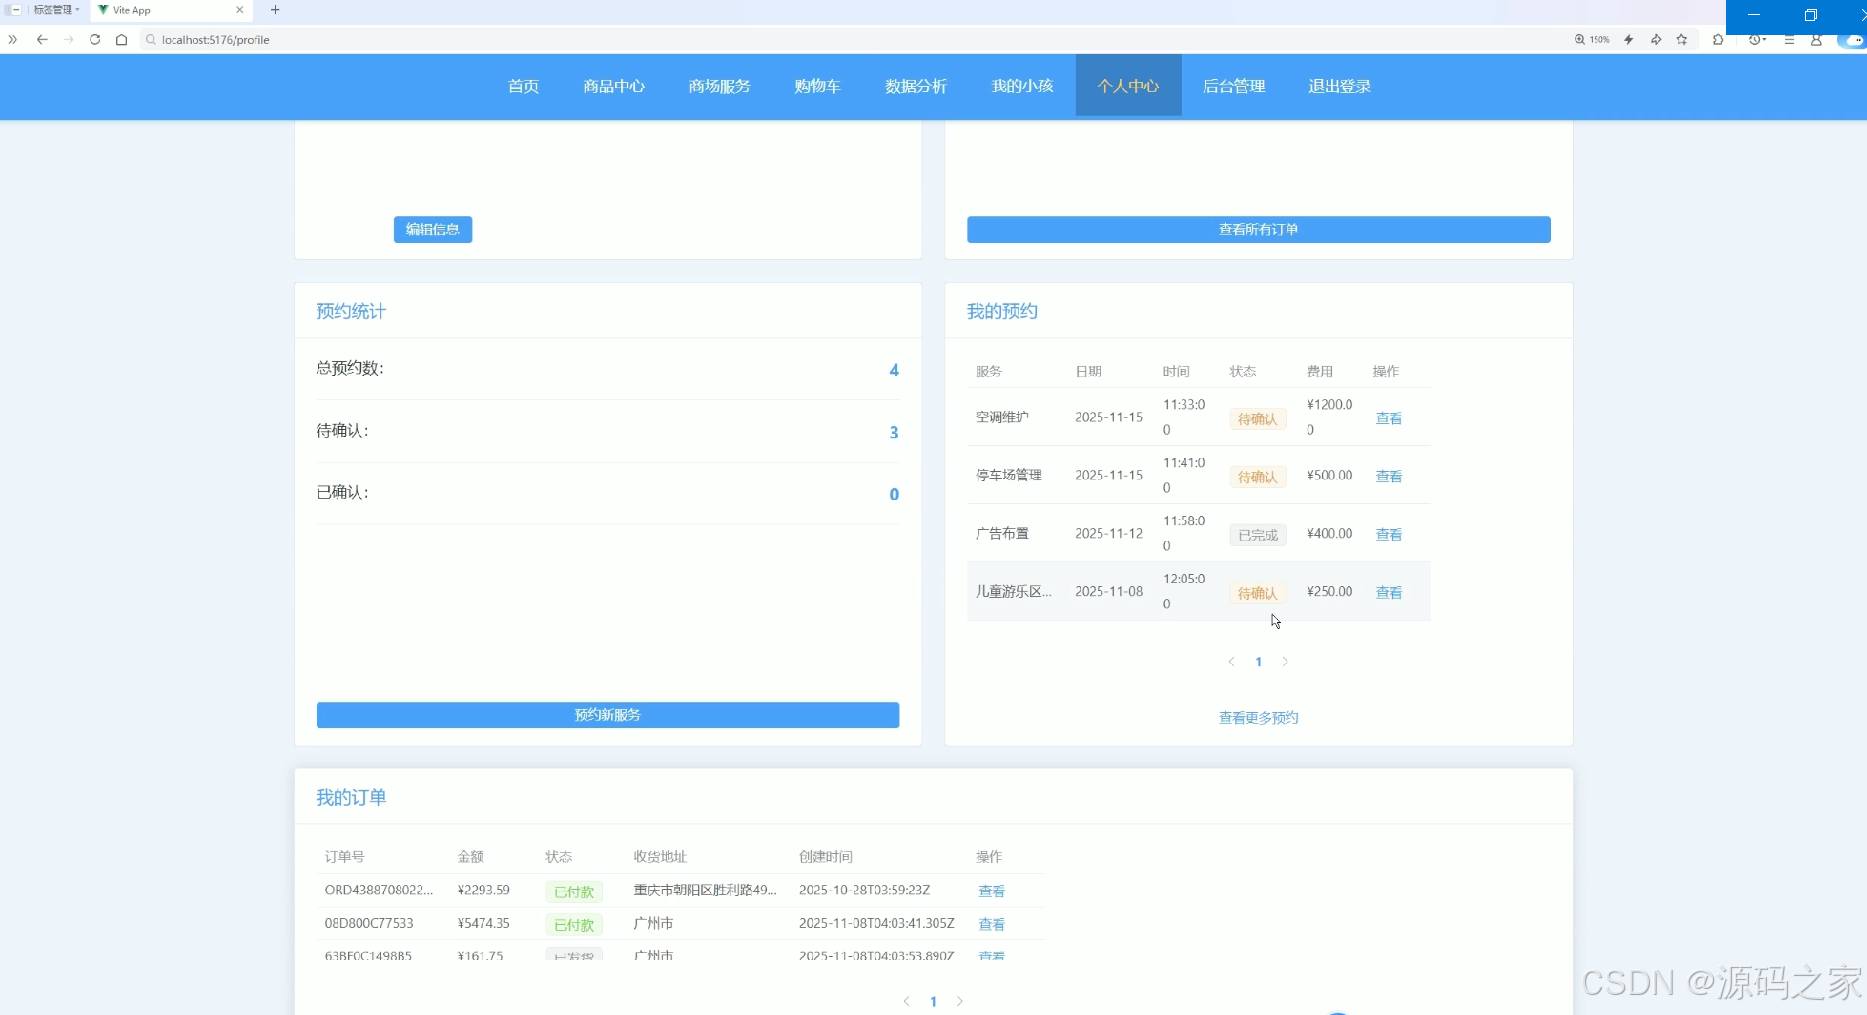Click the ¥5474.35 order amount

[x=483, y=923]
